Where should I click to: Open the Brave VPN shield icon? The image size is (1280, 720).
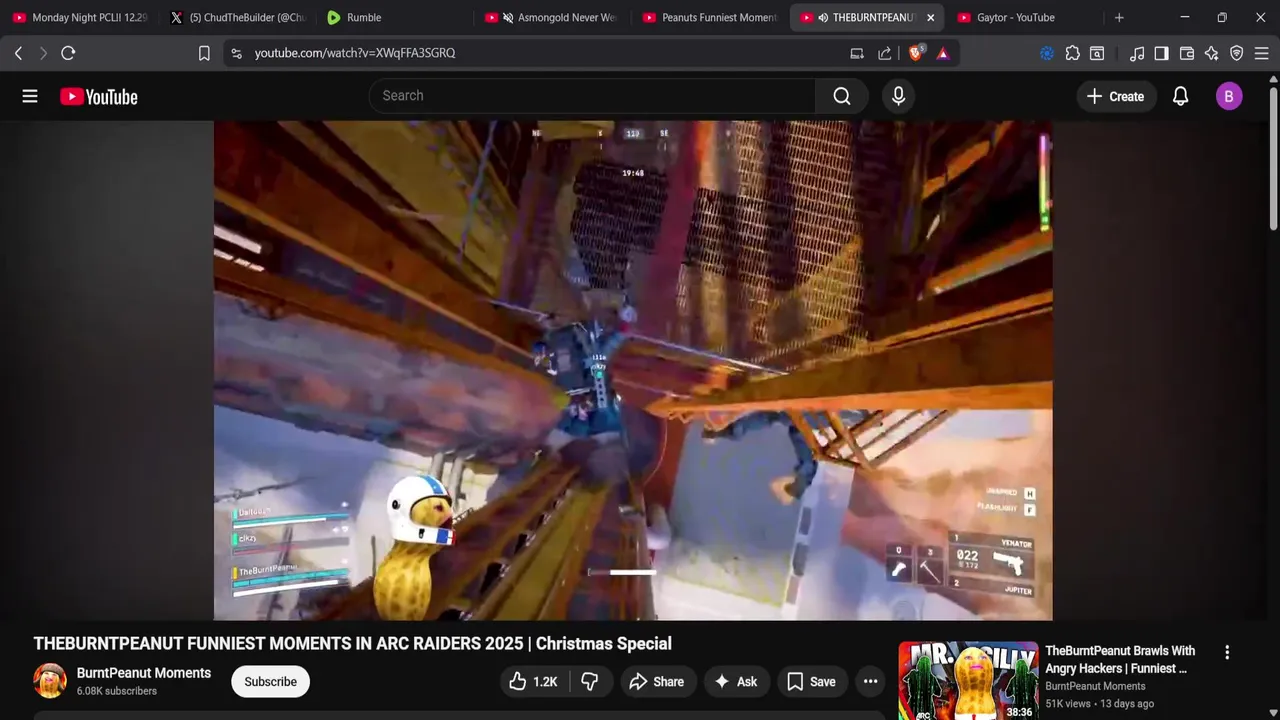[1237, 53]
